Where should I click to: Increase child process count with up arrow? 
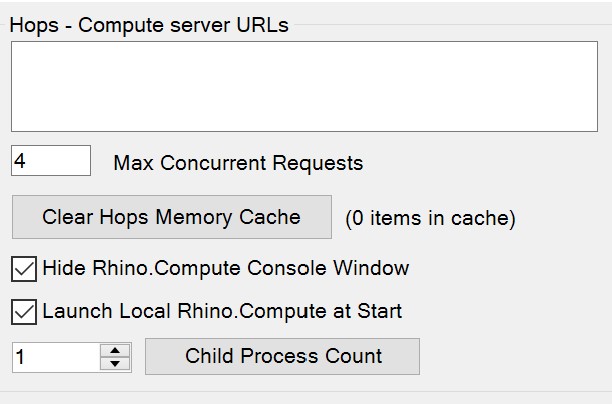117,350
